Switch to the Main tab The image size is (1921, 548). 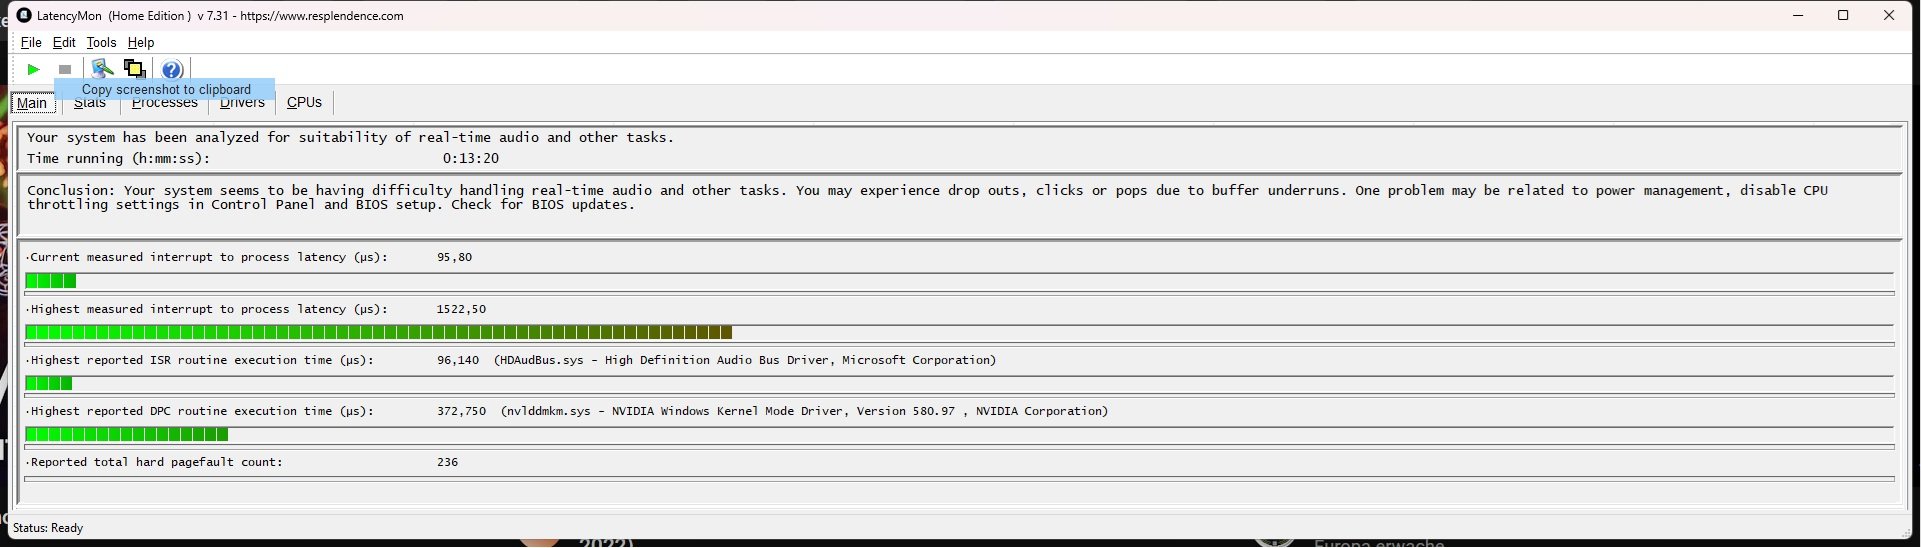click(x=32, y=103)
